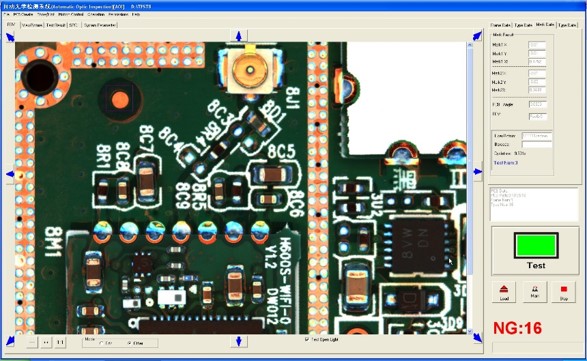Click the red Stop button
Screen dimensions: 587x361
tap(563, 292)
